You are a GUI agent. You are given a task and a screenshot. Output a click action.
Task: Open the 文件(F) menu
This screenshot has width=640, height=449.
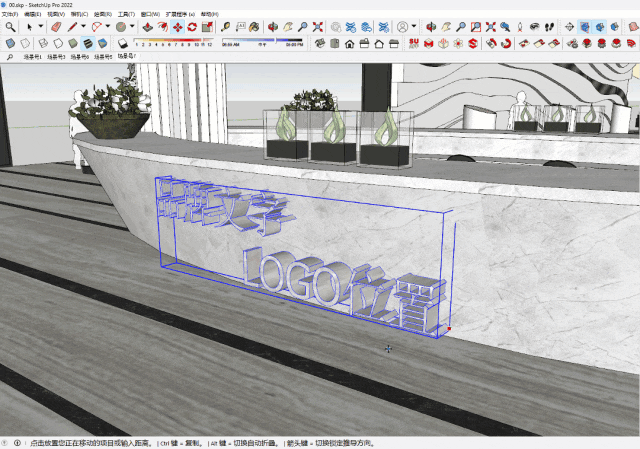point(10,14)
